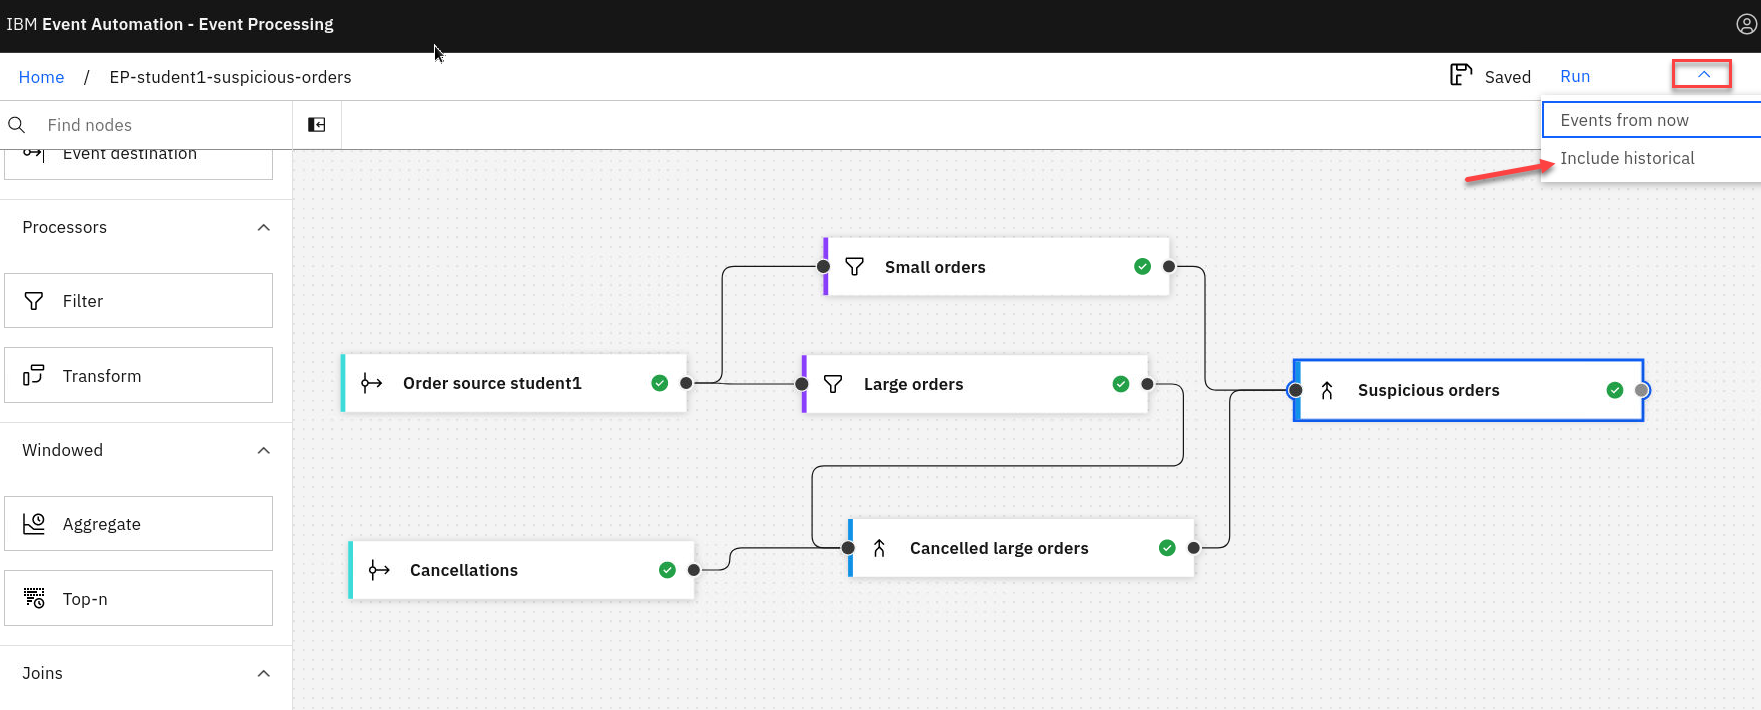1761x710 pixels.
Task: Select the Aggregate node in palette
Action: click(x=138, y=524)
